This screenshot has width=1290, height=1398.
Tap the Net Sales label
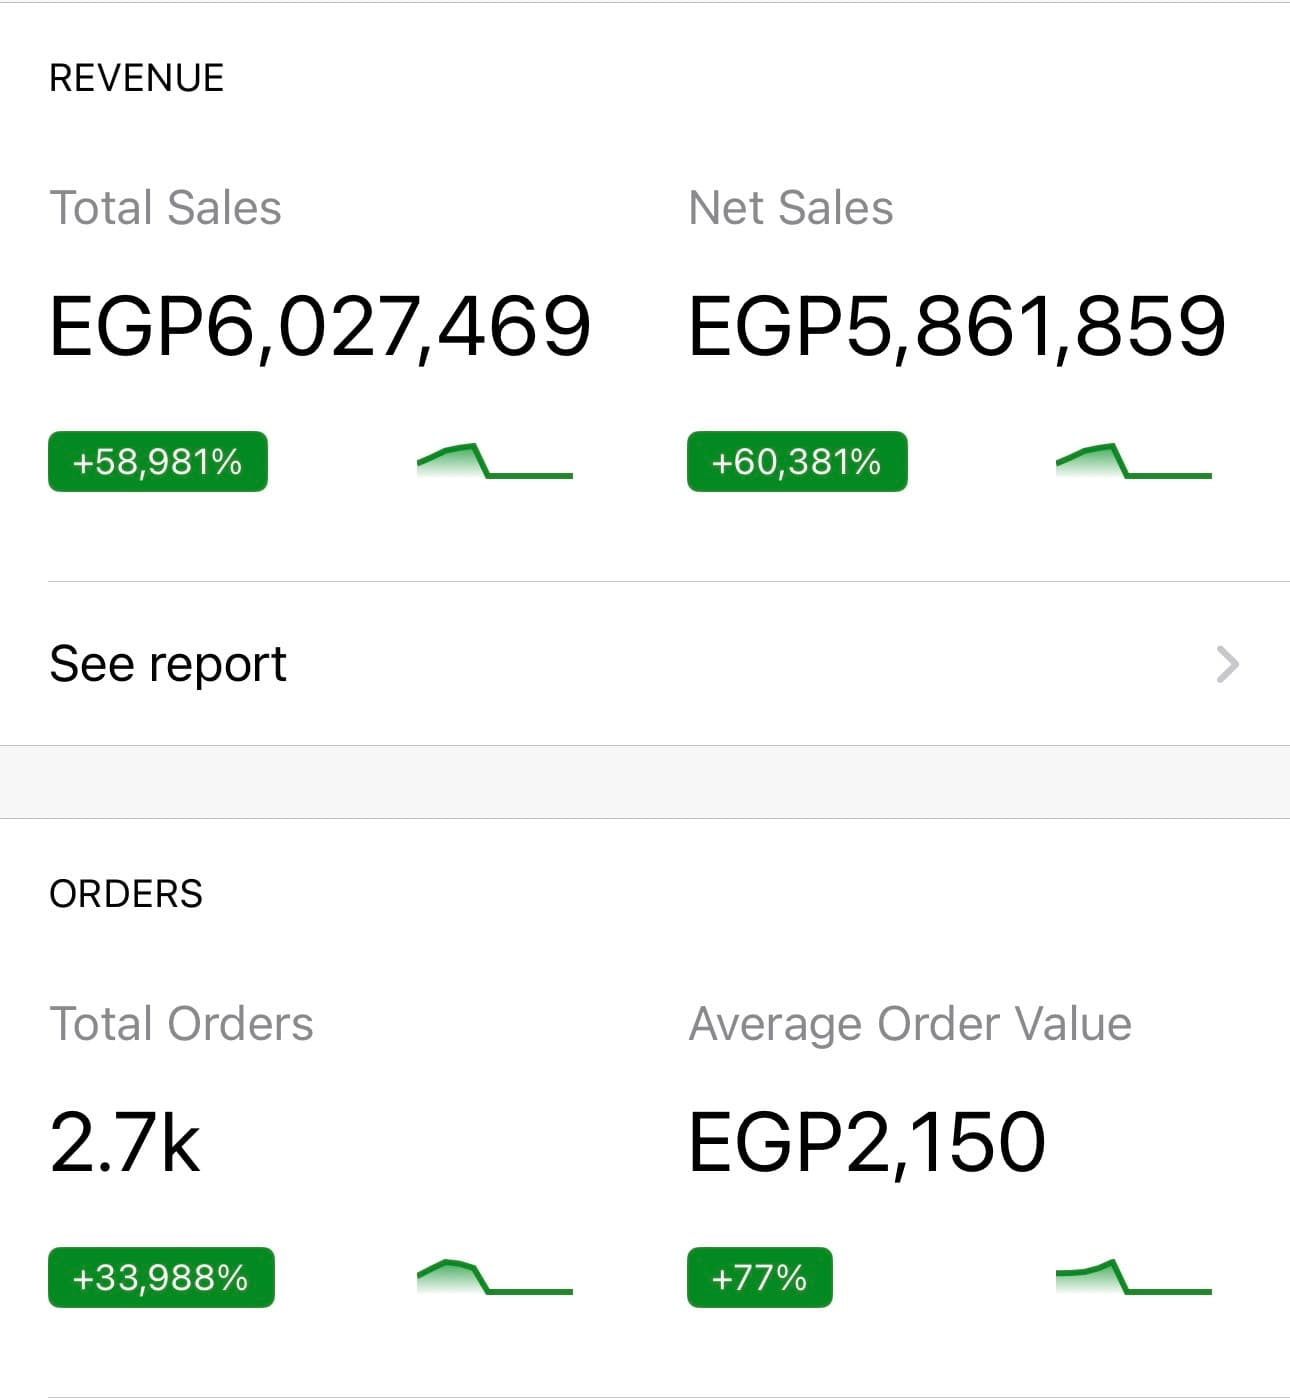tap(791, 208)
